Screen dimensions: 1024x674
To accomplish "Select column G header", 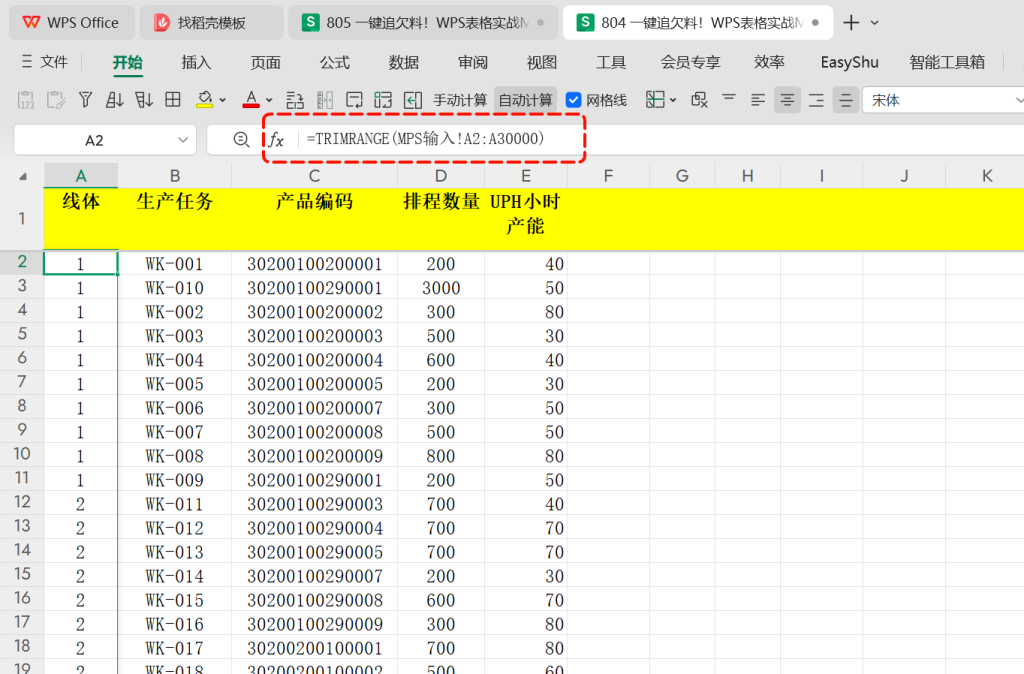I will click(682, 175).
